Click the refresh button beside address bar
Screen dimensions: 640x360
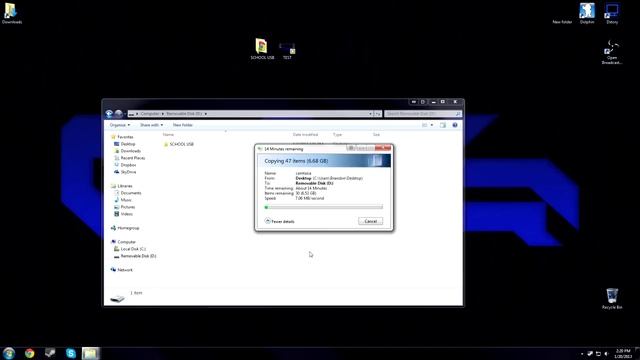[378, 114]
